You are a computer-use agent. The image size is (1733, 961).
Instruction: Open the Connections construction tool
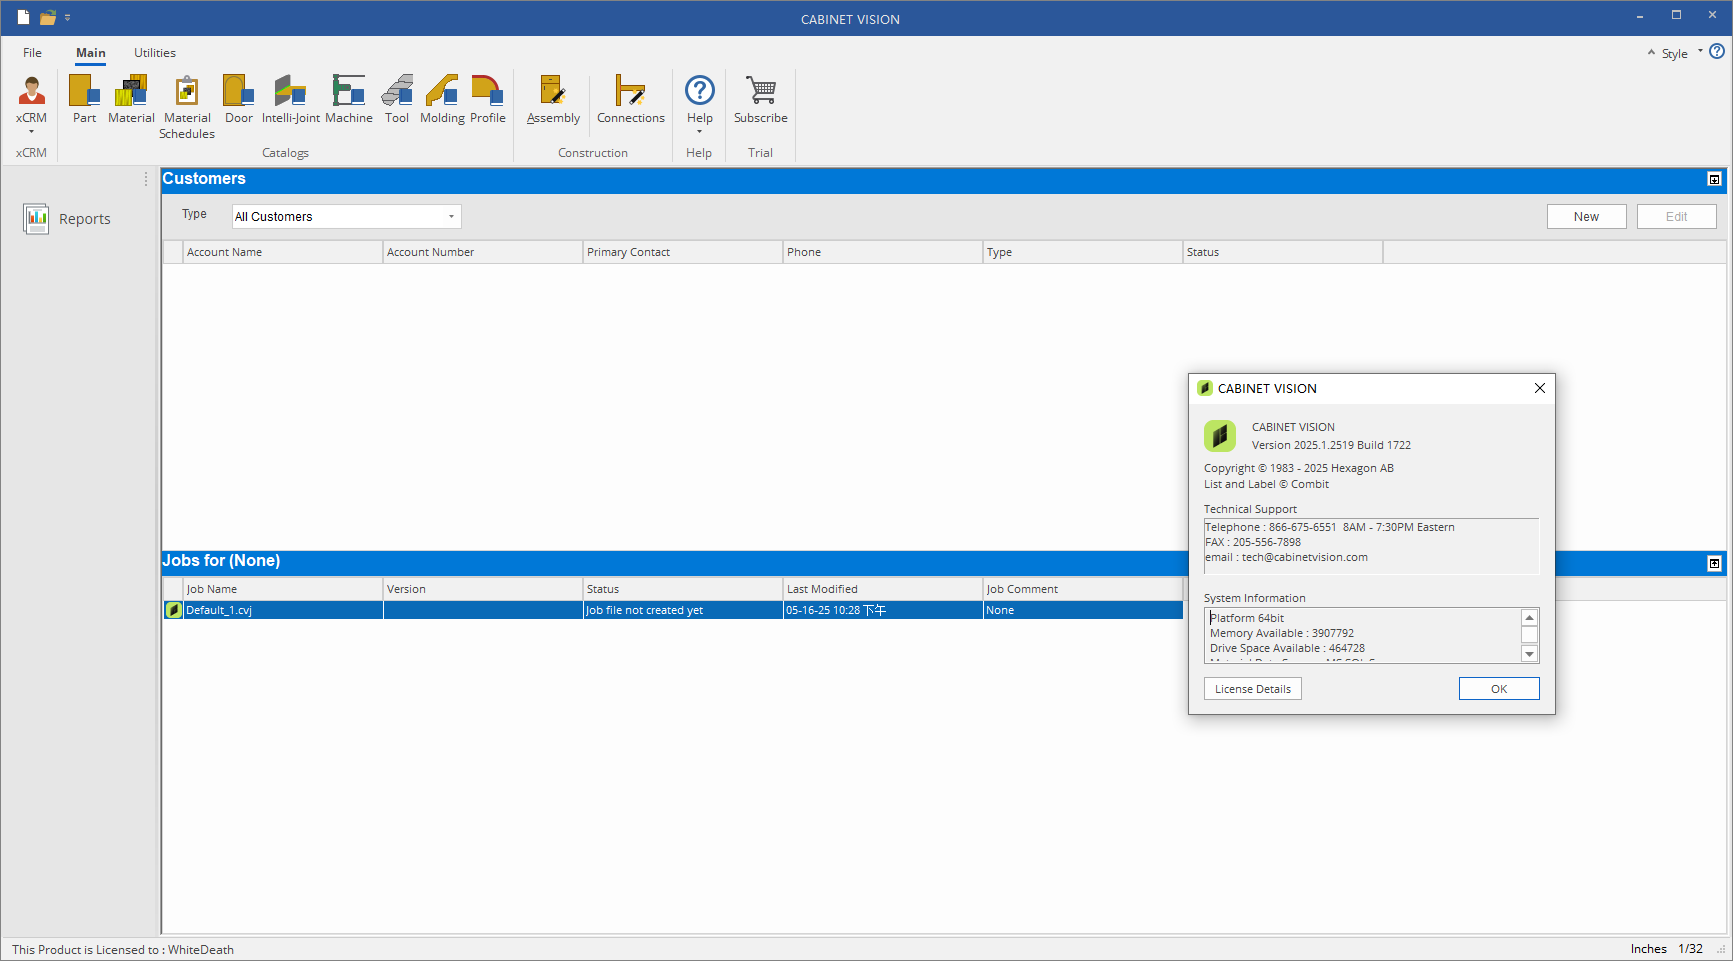(x=631, y=99)
